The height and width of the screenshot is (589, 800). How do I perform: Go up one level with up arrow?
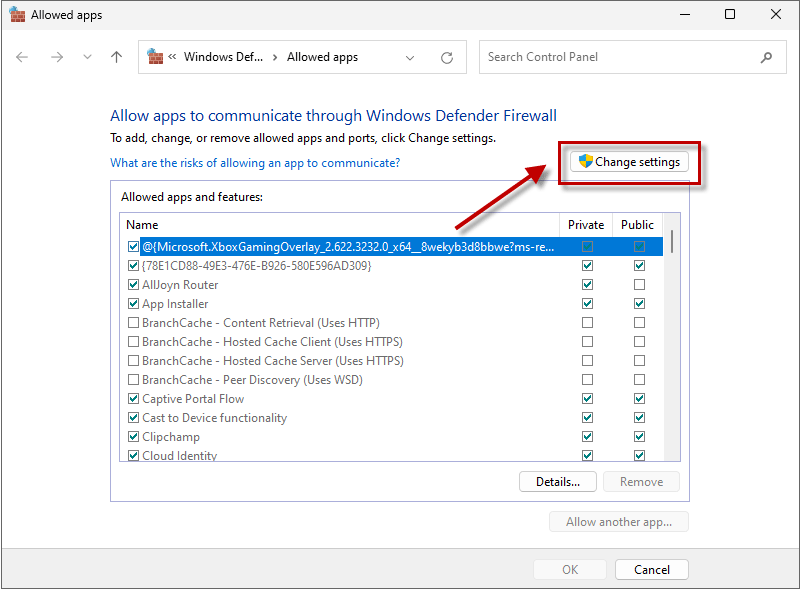116,57
